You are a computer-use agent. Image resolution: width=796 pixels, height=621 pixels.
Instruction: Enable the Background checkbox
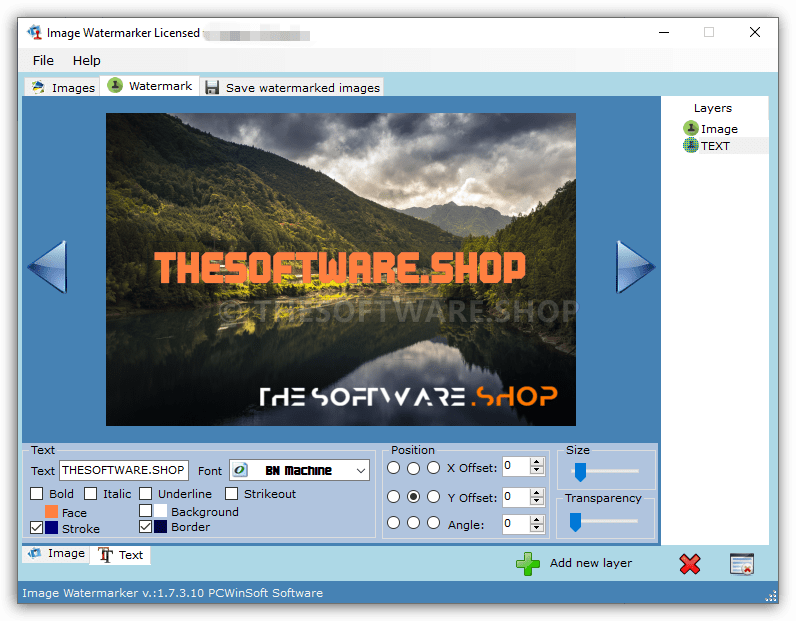[145, 510]
